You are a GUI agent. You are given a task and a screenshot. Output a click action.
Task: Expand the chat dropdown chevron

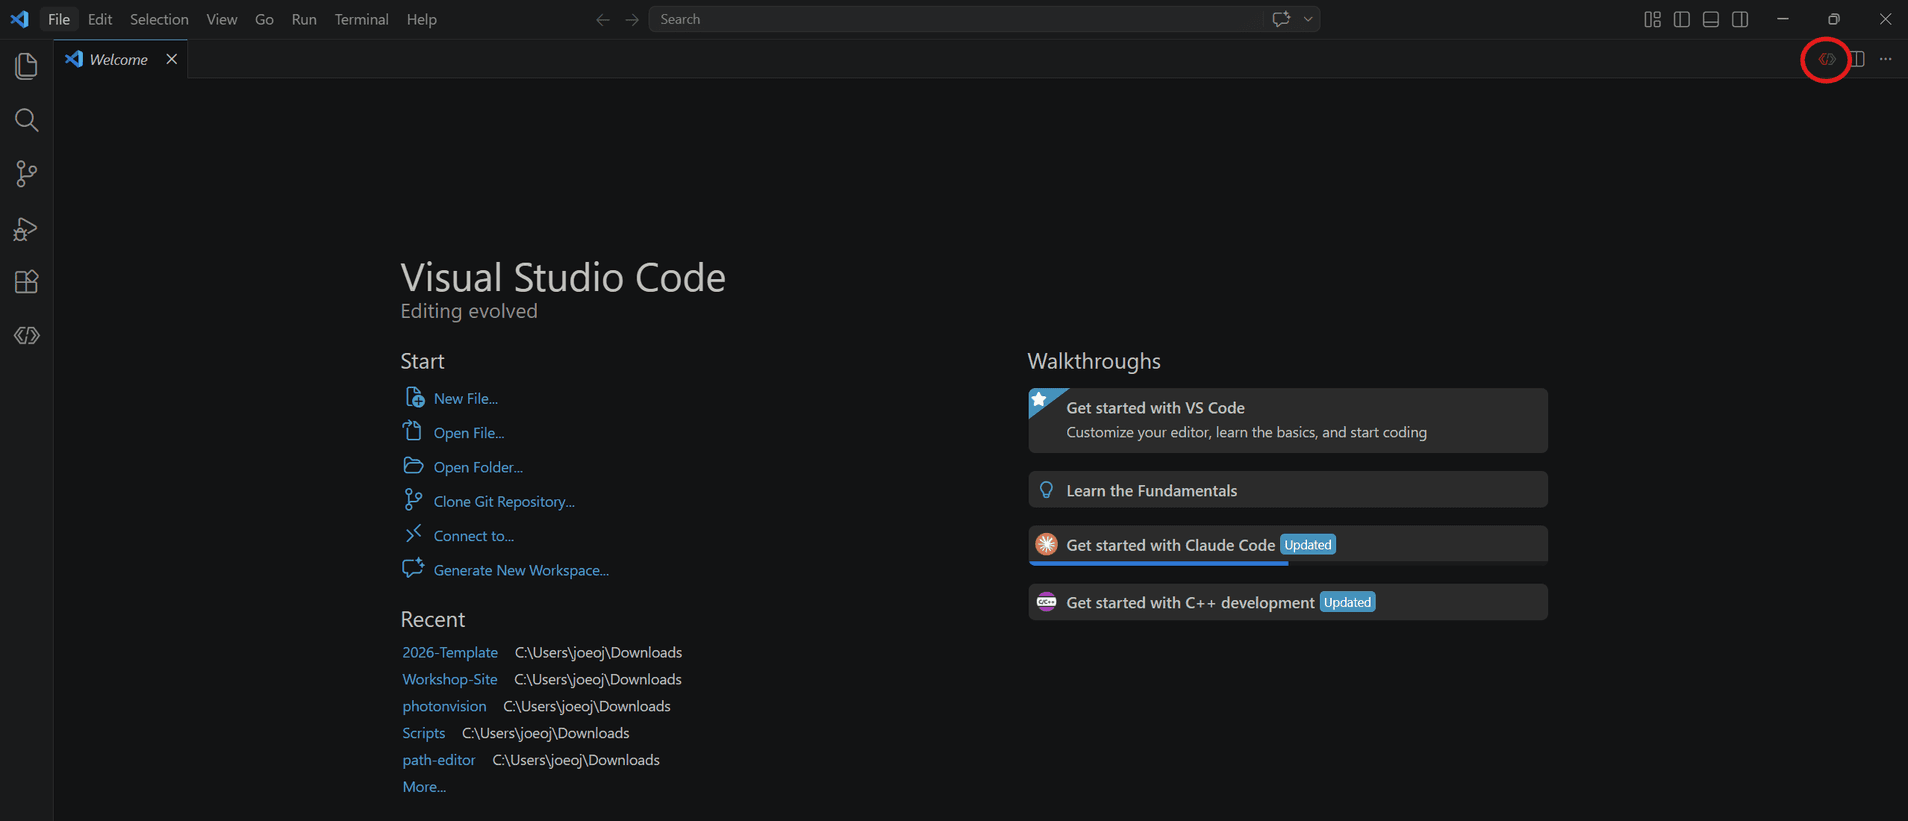[1308, 19]
